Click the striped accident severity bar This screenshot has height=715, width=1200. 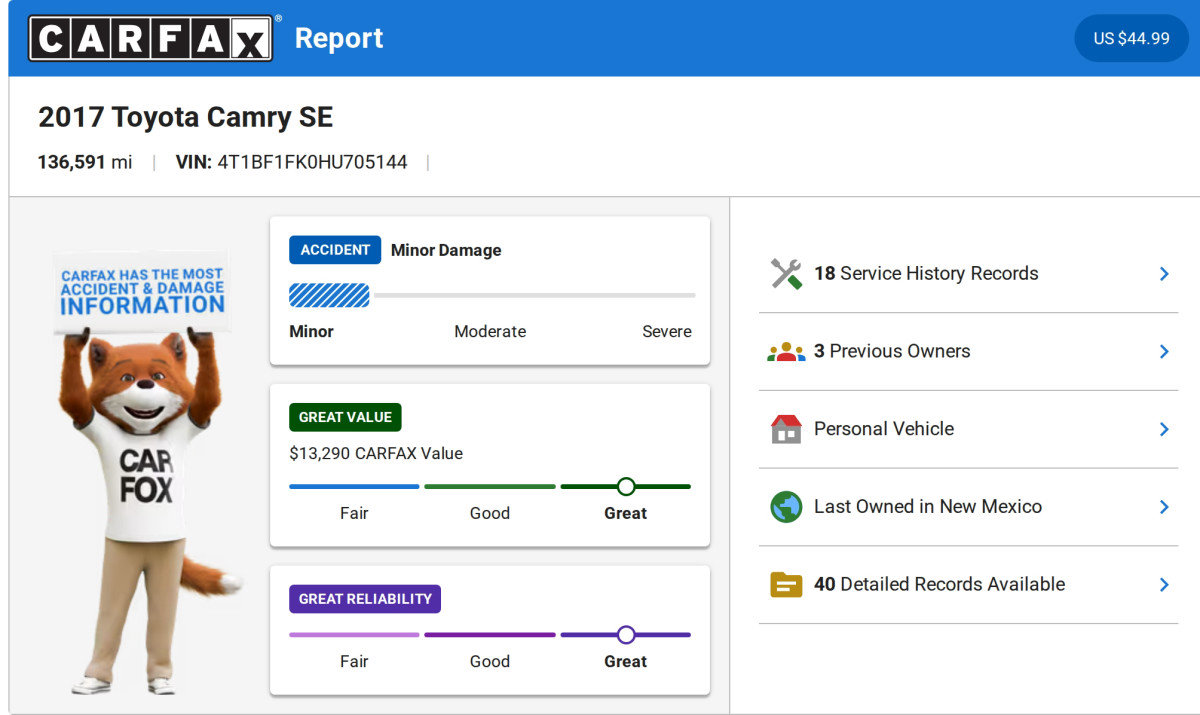point(329,295)
